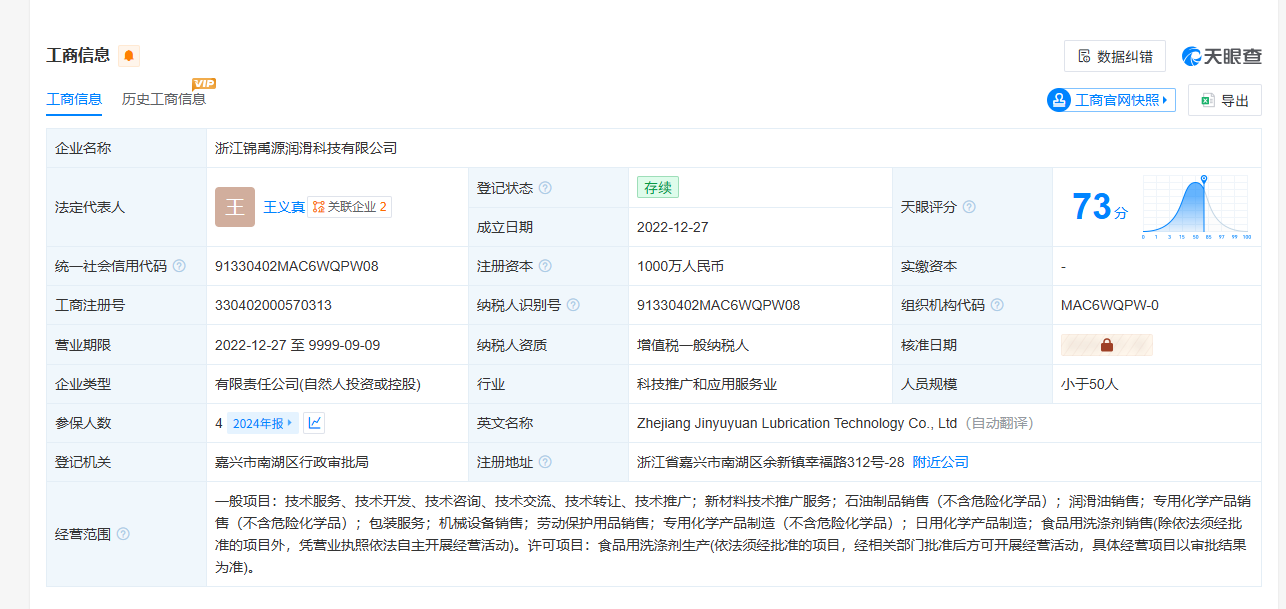Open the 参保人数 trend chart icon

coord(314,423)
